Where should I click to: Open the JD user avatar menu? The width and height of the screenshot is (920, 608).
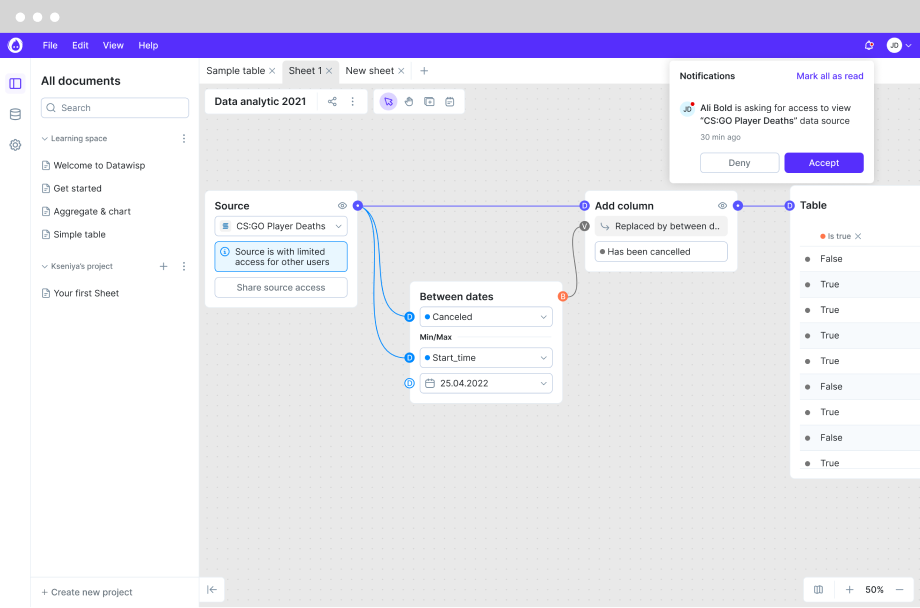point(894,45)
